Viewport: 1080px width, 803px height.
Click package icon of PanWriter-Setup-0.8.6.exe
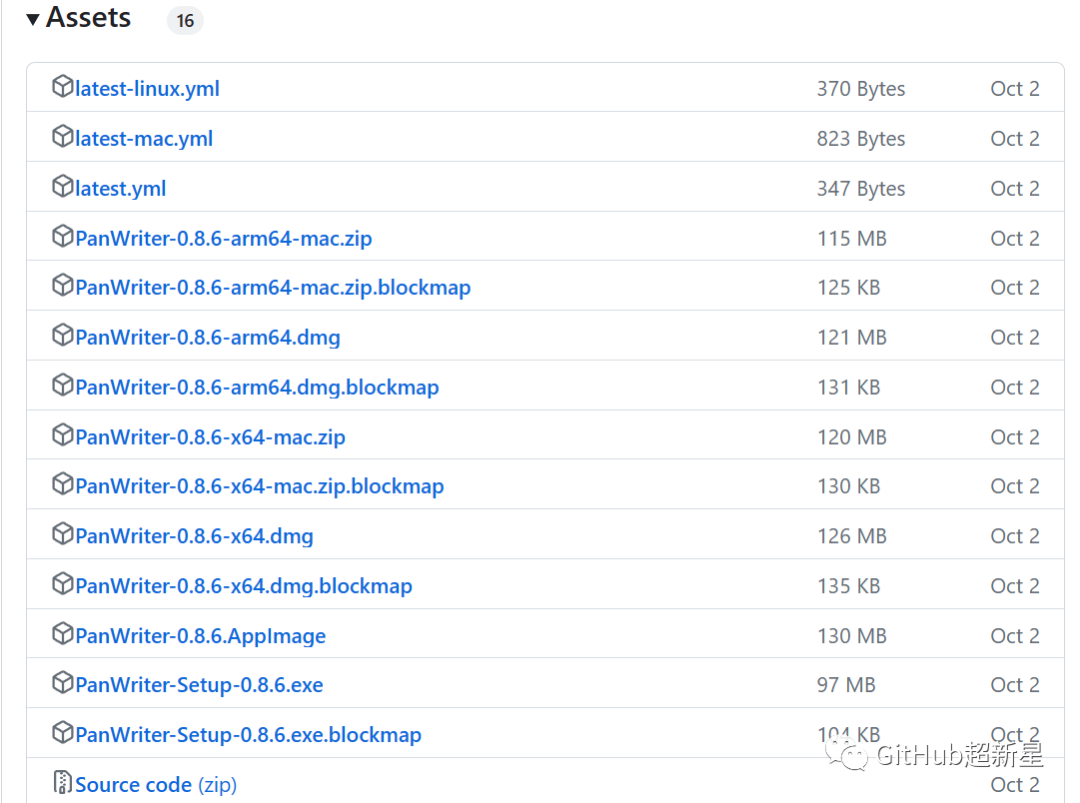coord(63,682)
